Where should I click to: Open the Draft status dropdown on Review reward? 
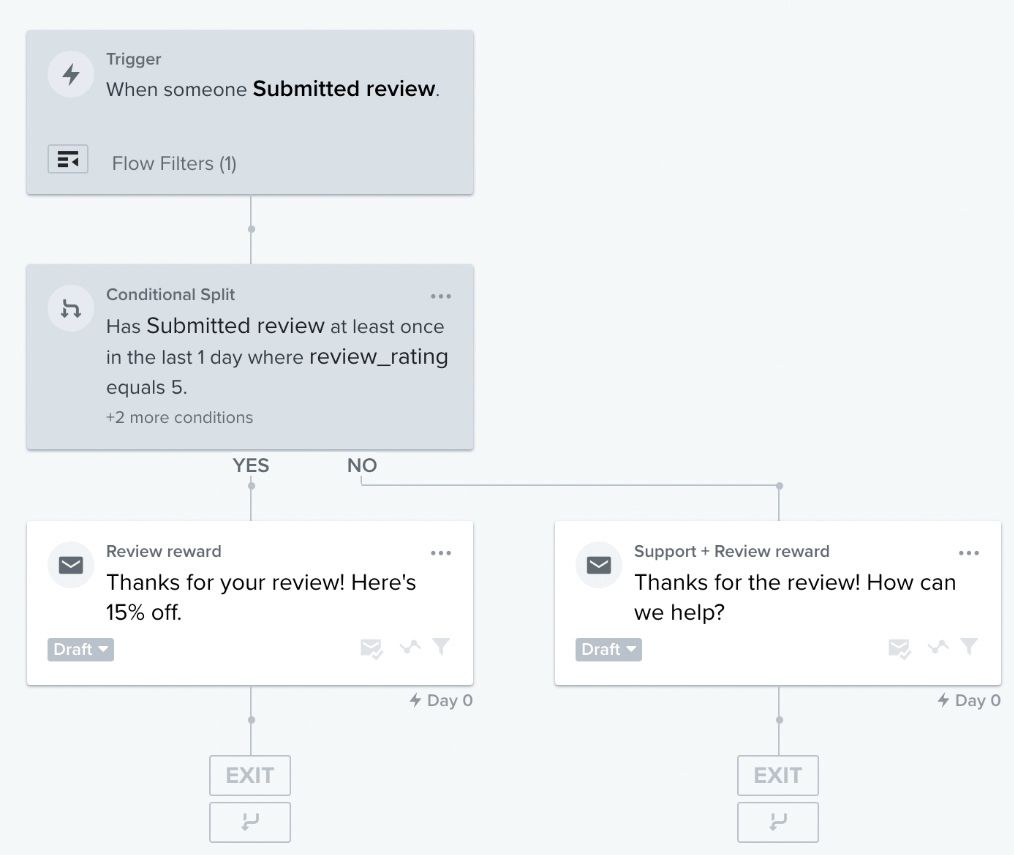tap(80, 649)
